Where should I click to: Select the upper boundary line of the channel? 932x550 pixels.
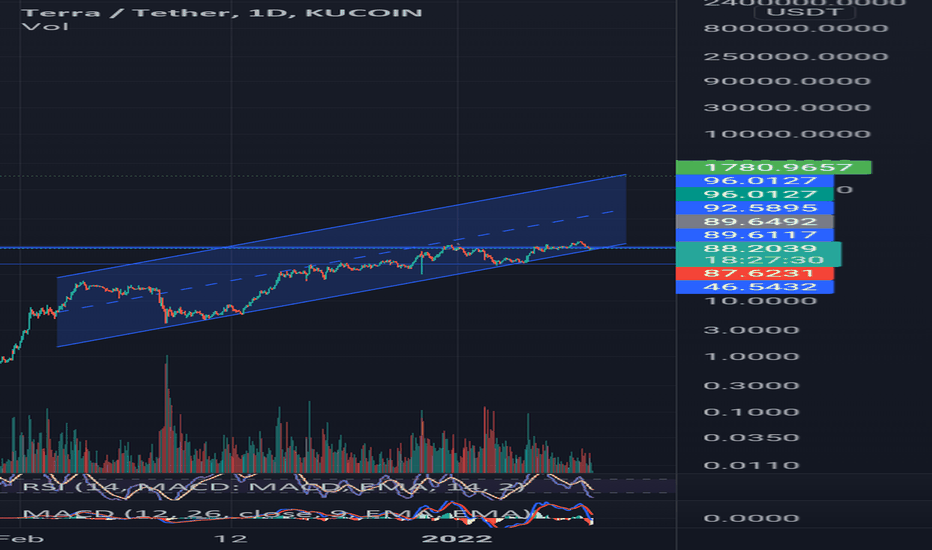tap(342, 226)
